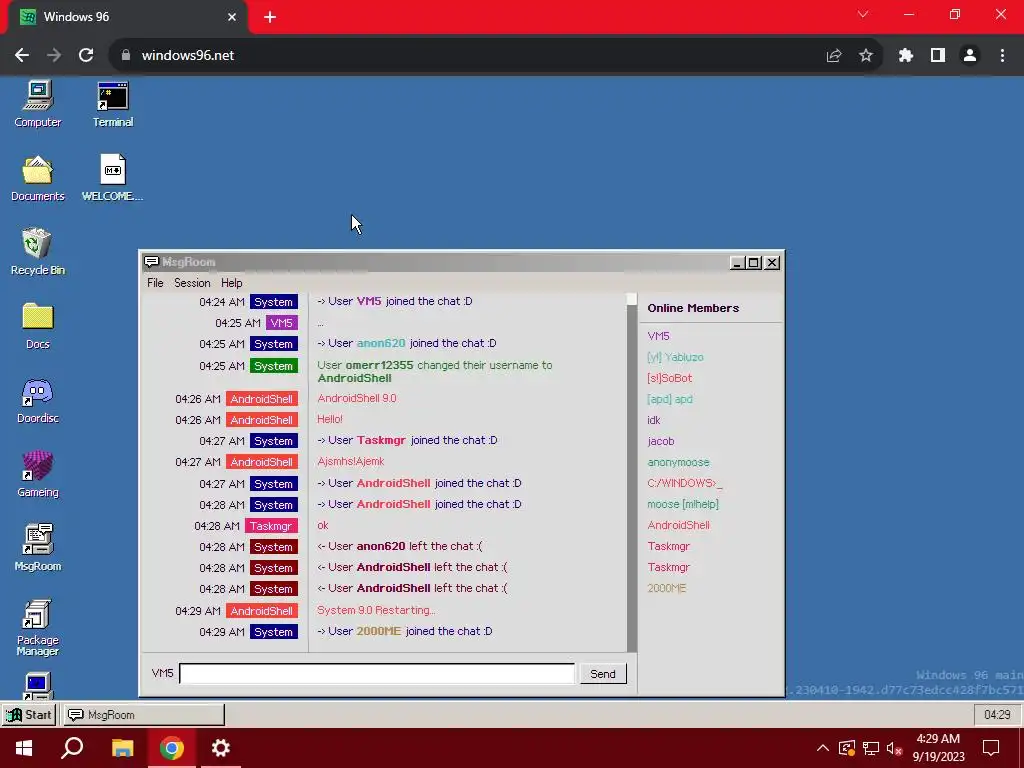The height and width of the screenshot is (768, 1024).
Task: Click the Send button
Action: tap(603, 673)
